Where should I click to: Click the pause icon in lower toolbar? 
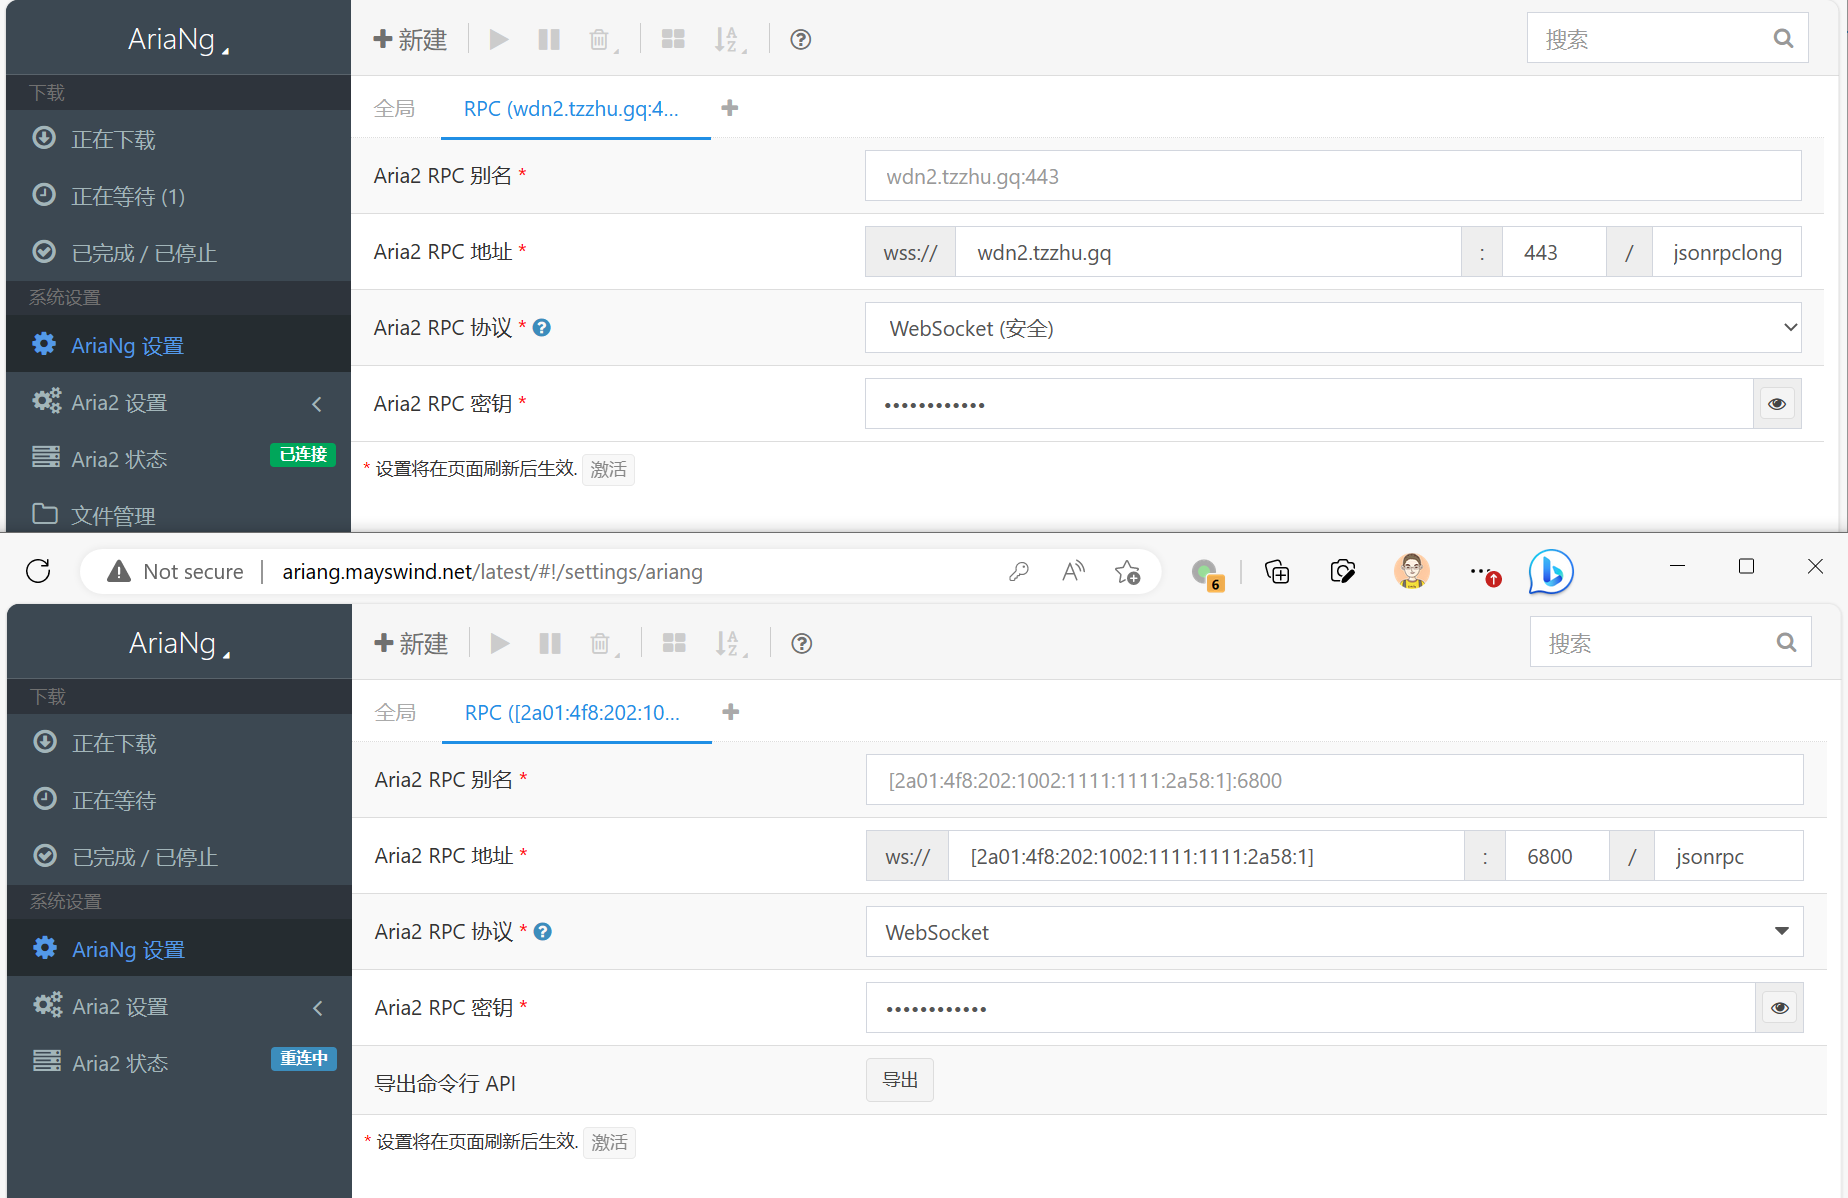(550, 643)
